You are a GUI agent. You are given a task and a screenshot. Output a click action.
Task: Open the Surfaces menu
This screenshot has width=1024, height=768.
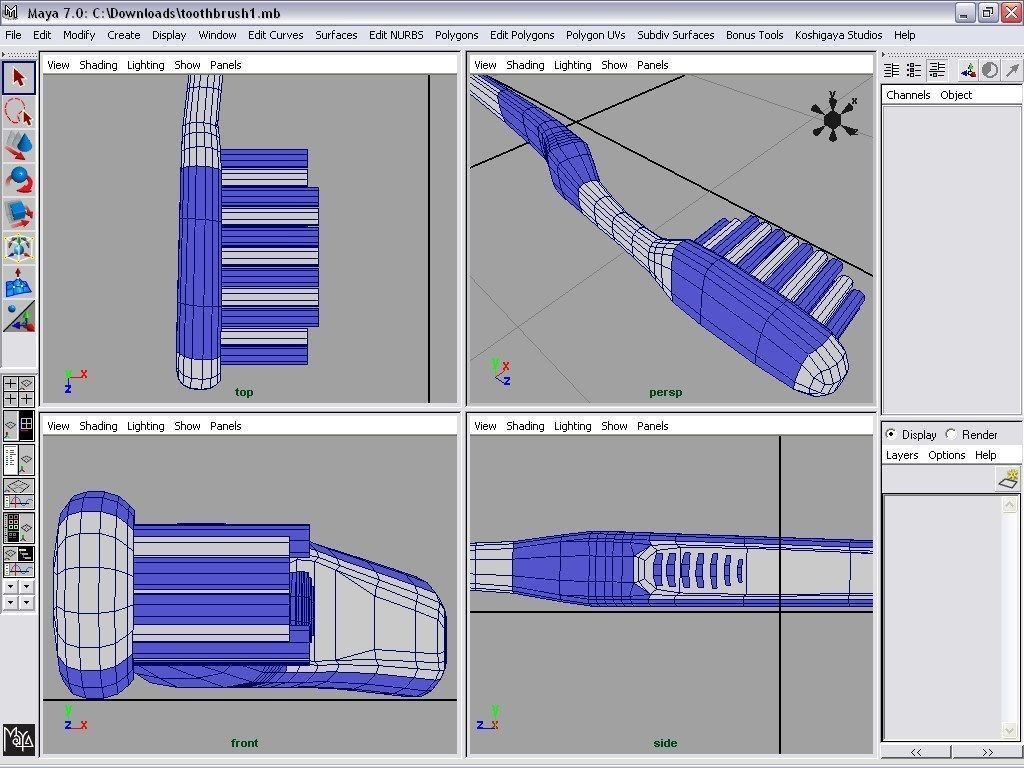(x=336, y=35)
